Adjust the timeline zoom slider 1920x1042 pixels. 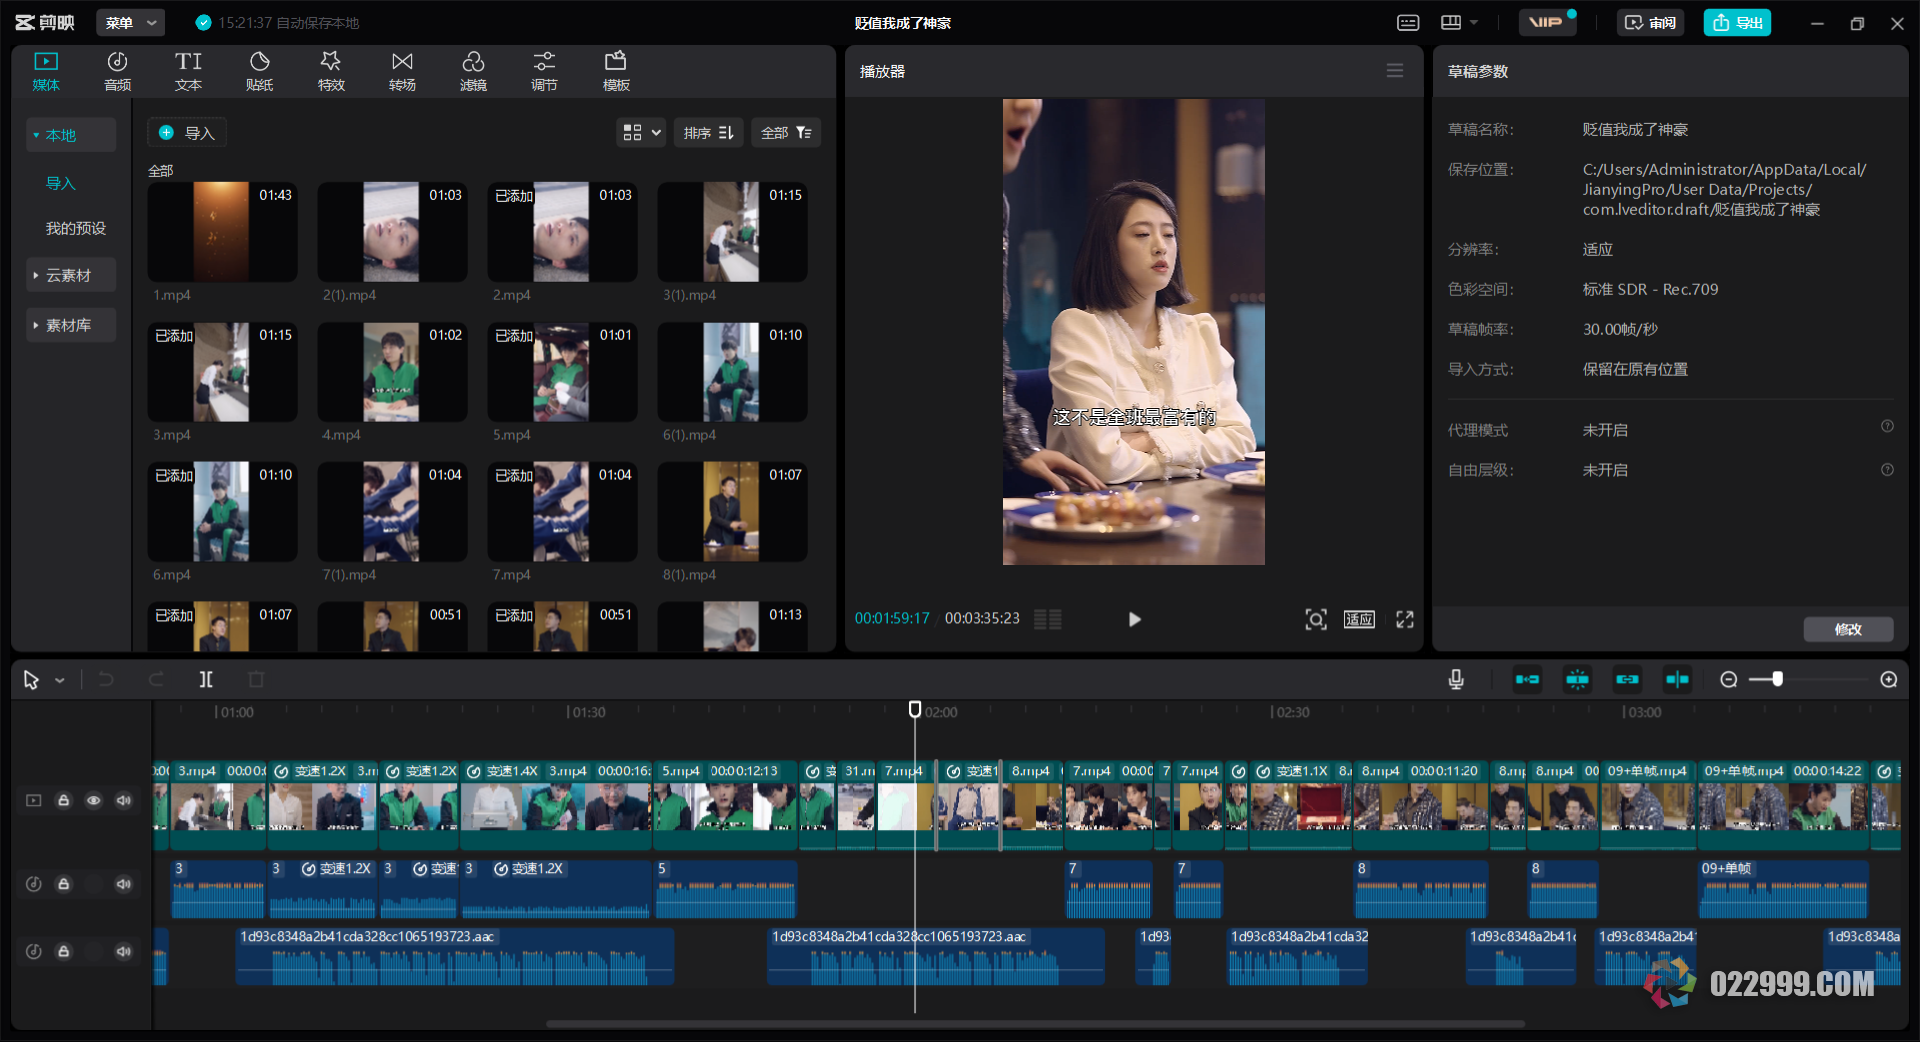[x=1777, y=680]
